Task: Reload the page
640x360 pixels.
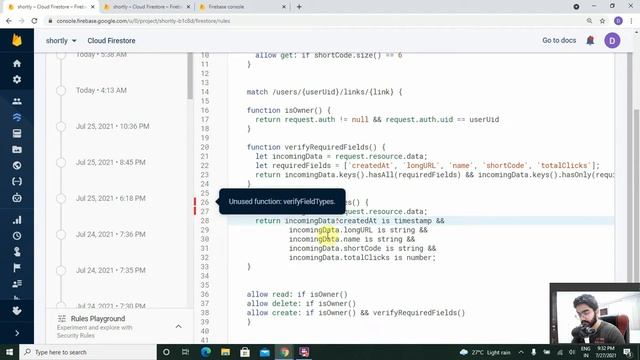Action: coord(34,21)
